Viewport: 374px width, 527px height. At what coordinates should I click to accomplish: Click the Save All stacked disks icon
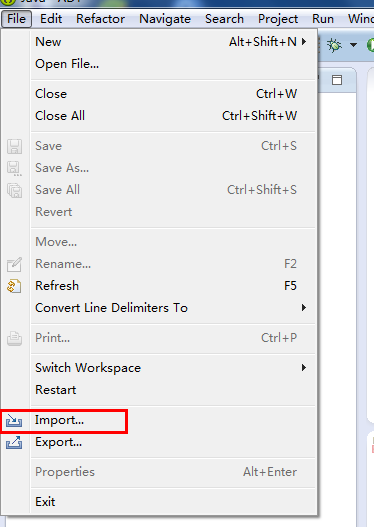tap(14, 190)
